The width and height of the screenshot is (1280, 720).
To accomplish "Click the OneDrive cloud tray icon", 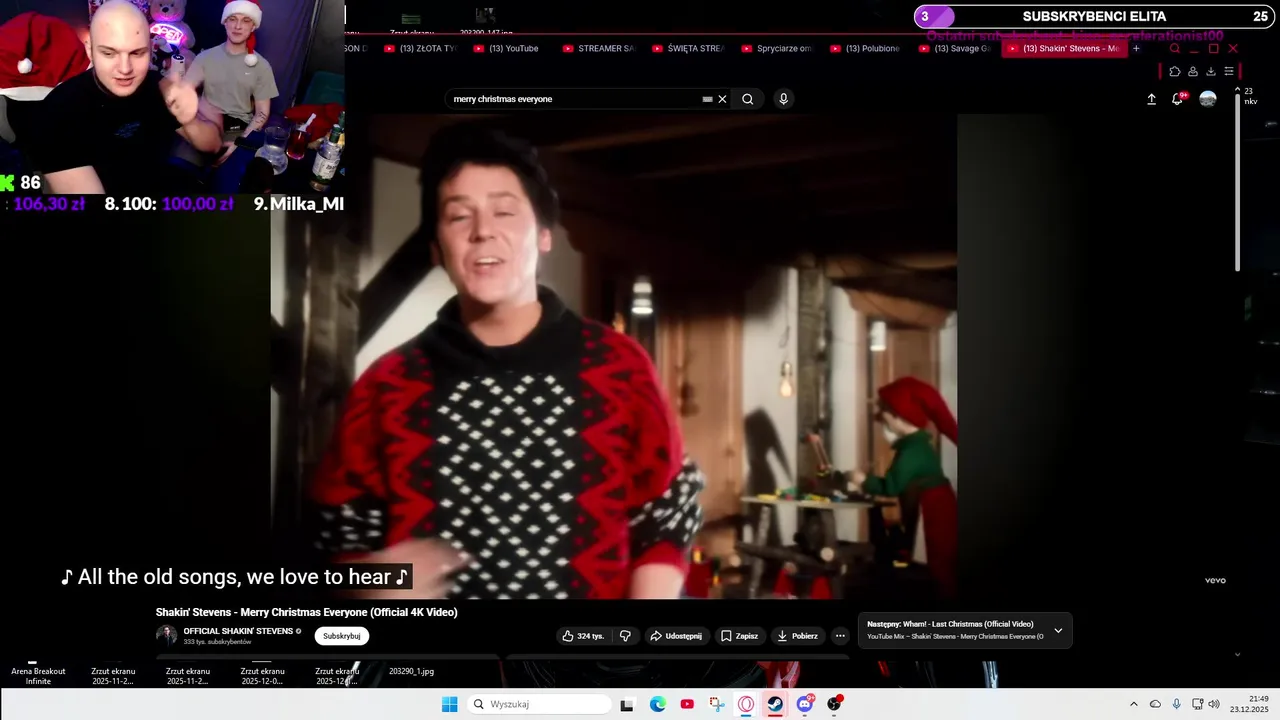I will click(1155, 704).
